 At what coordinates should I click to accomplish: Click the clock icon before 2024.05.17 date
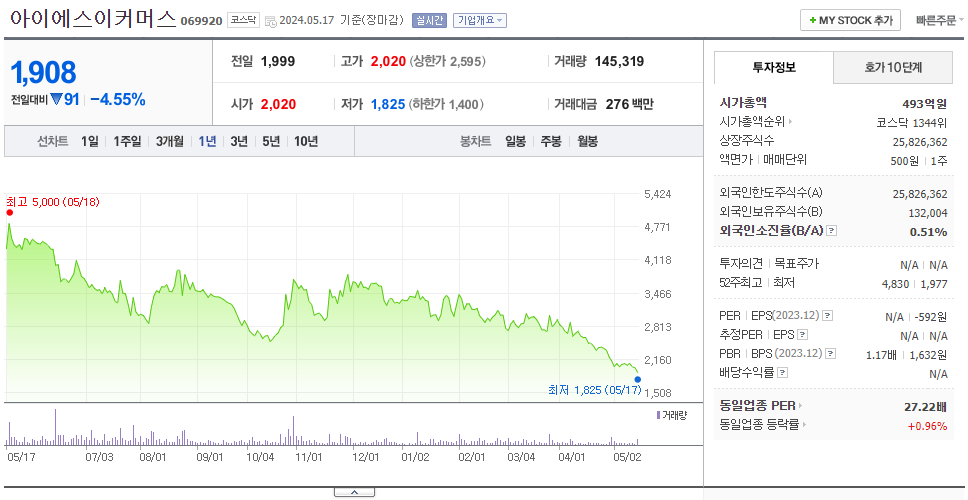[270, 21]
